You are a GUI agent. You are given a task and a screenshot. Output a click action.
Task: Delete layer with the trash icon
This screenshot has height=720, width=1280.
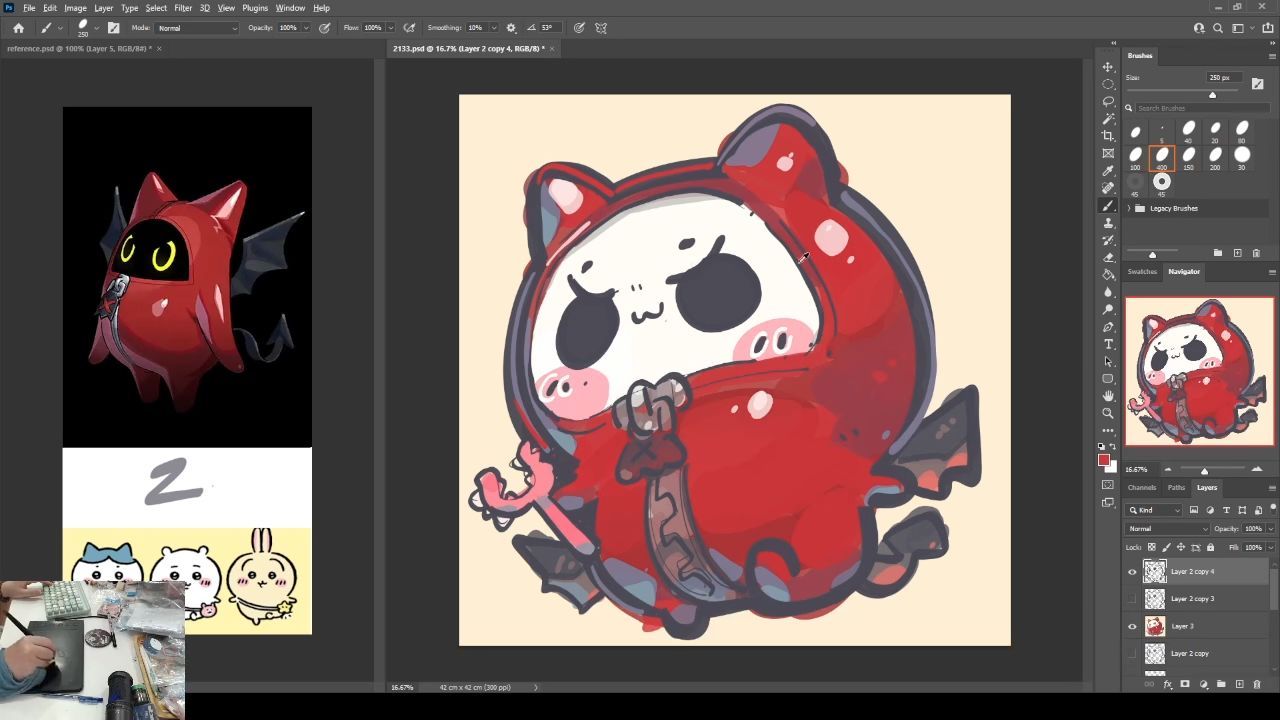(1257, 685)
